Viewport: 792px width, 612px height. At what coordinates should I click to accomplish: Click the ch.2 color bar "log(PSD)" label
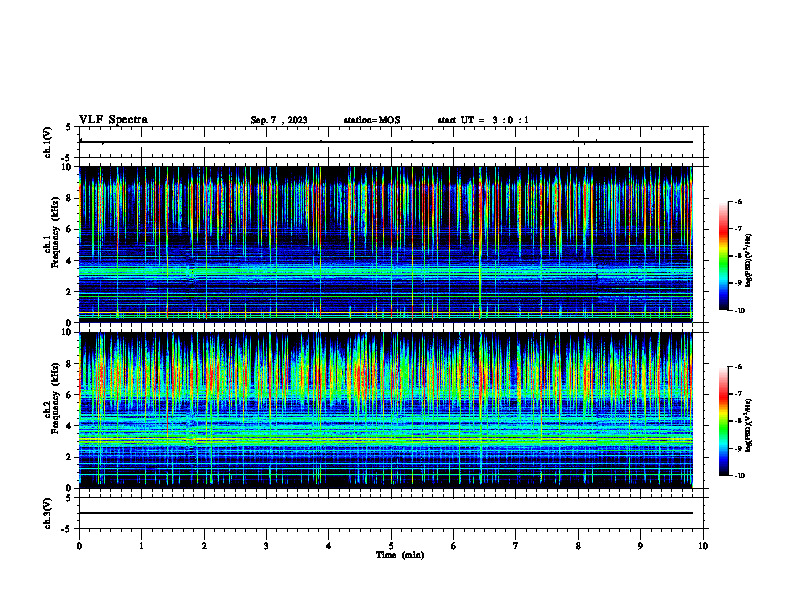pyautogui.click(x=748, y=425)
